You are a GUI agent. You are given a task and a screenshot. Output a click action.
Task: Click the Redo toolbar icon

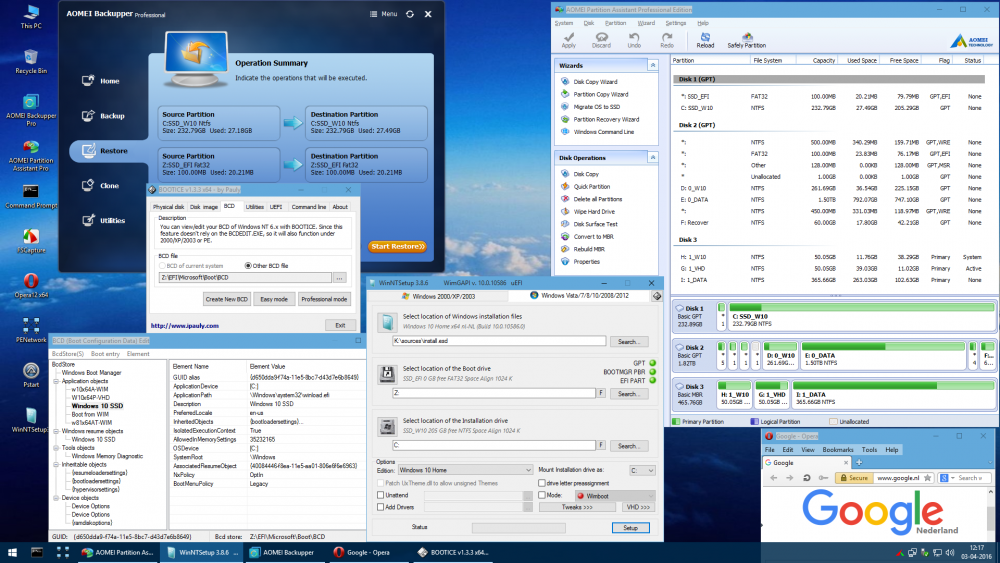point(666,40)
